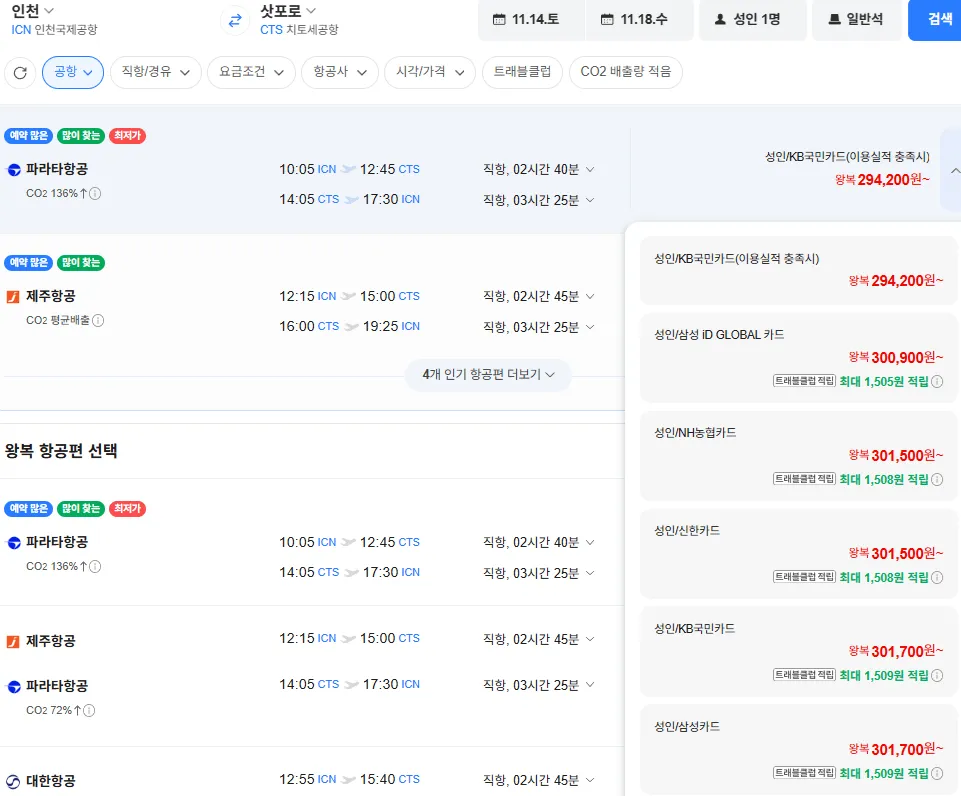Expand 12:55 ICN 대한항공 flight details
The image size is (961, 796).
(x=590, y=780)
